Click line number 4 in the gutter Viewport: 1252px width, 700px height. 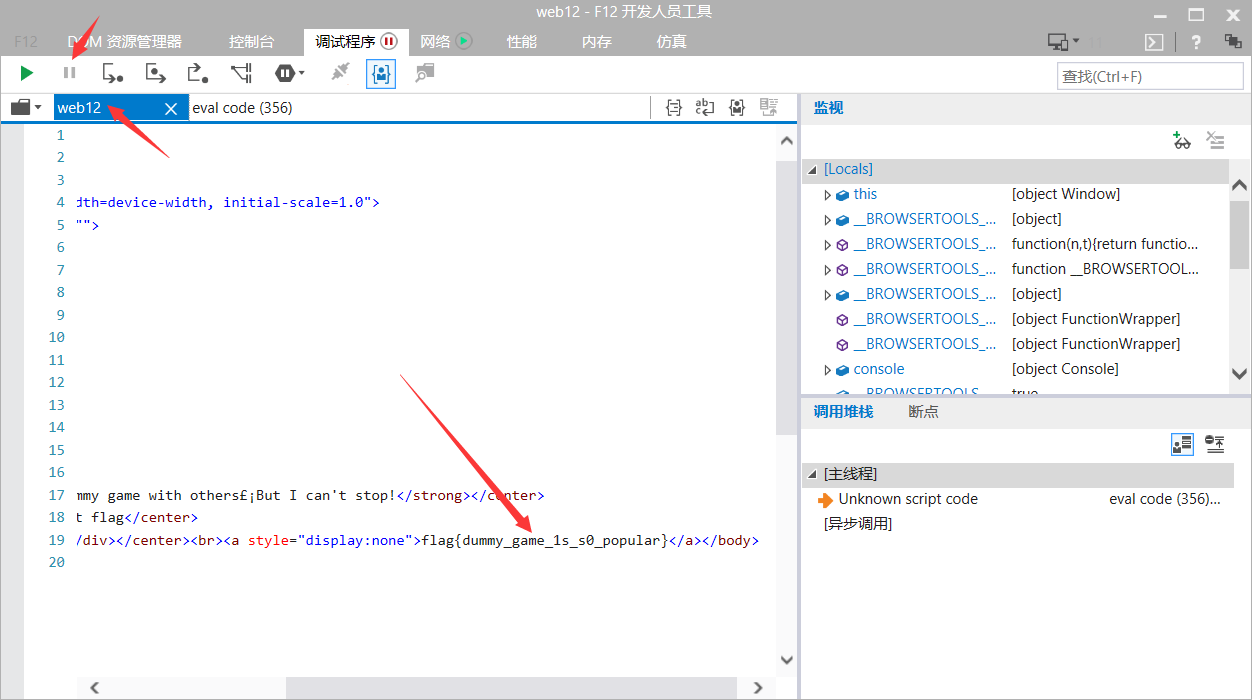[x=60, y=202]
